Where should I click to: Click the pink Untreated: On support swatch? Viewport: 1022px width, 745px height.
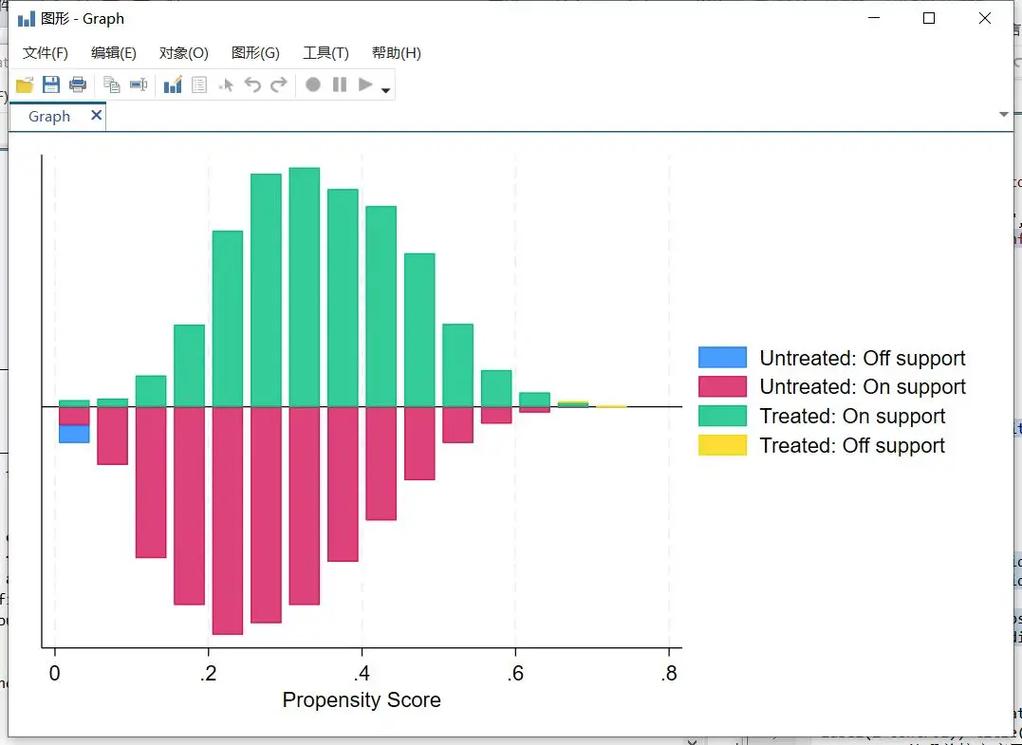[722, 387]
